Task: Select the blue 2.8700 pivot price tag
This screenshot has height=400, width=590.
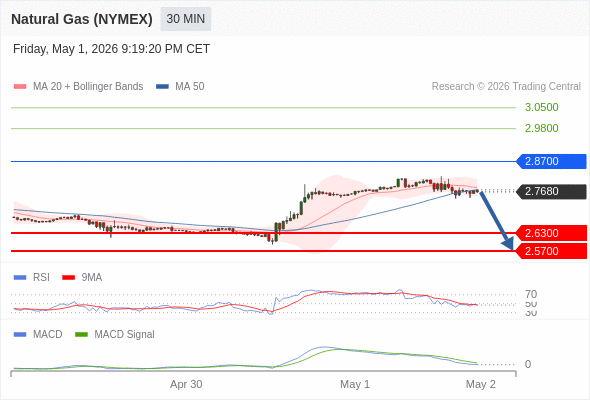Action: click(x=551, y=161)
